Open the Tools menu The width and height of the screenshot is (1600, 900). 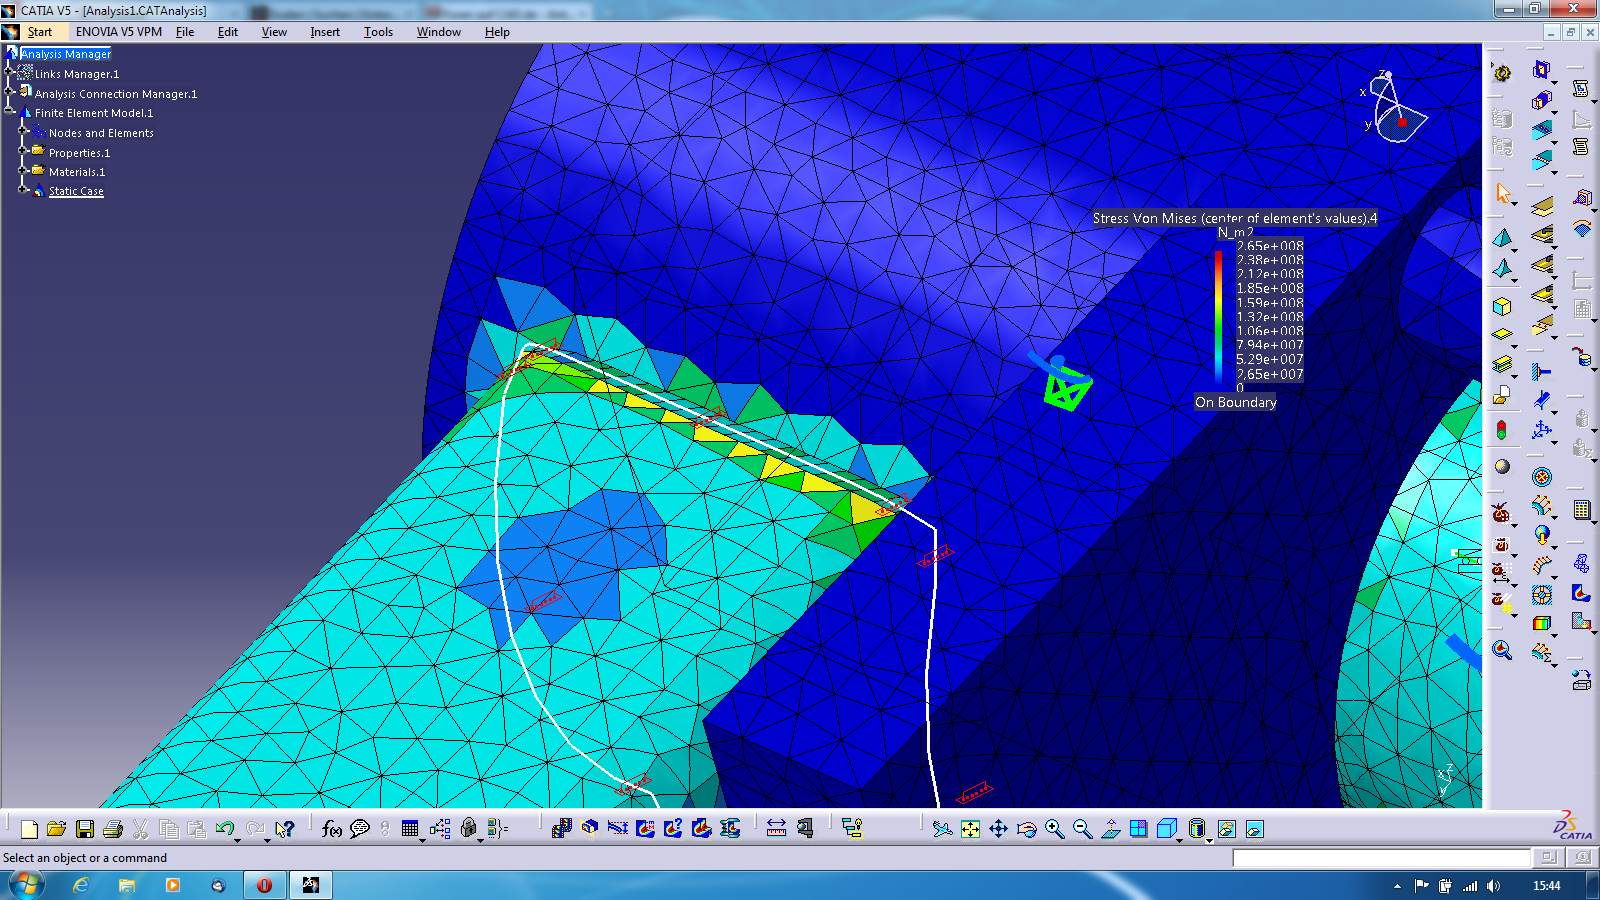(x=378, y=32)
